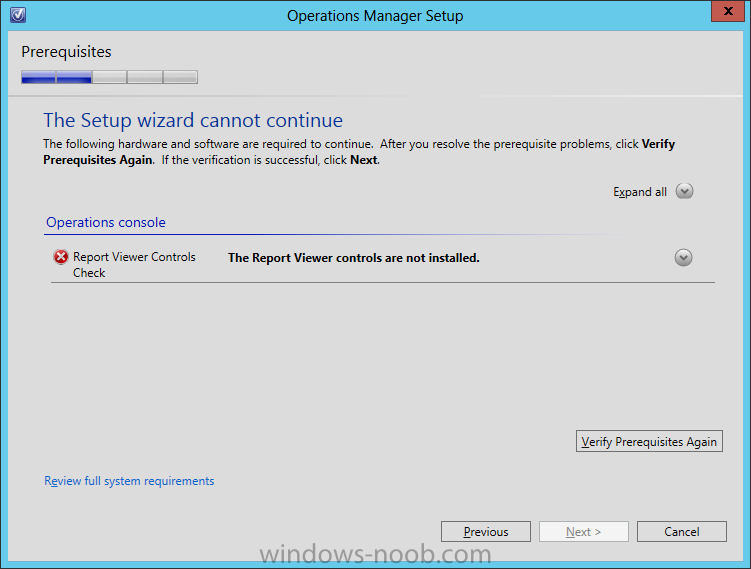The width and height of the screenshot is (751, 569).
Task: Select the Operations console section header
Action: click(x=106, y=222)
